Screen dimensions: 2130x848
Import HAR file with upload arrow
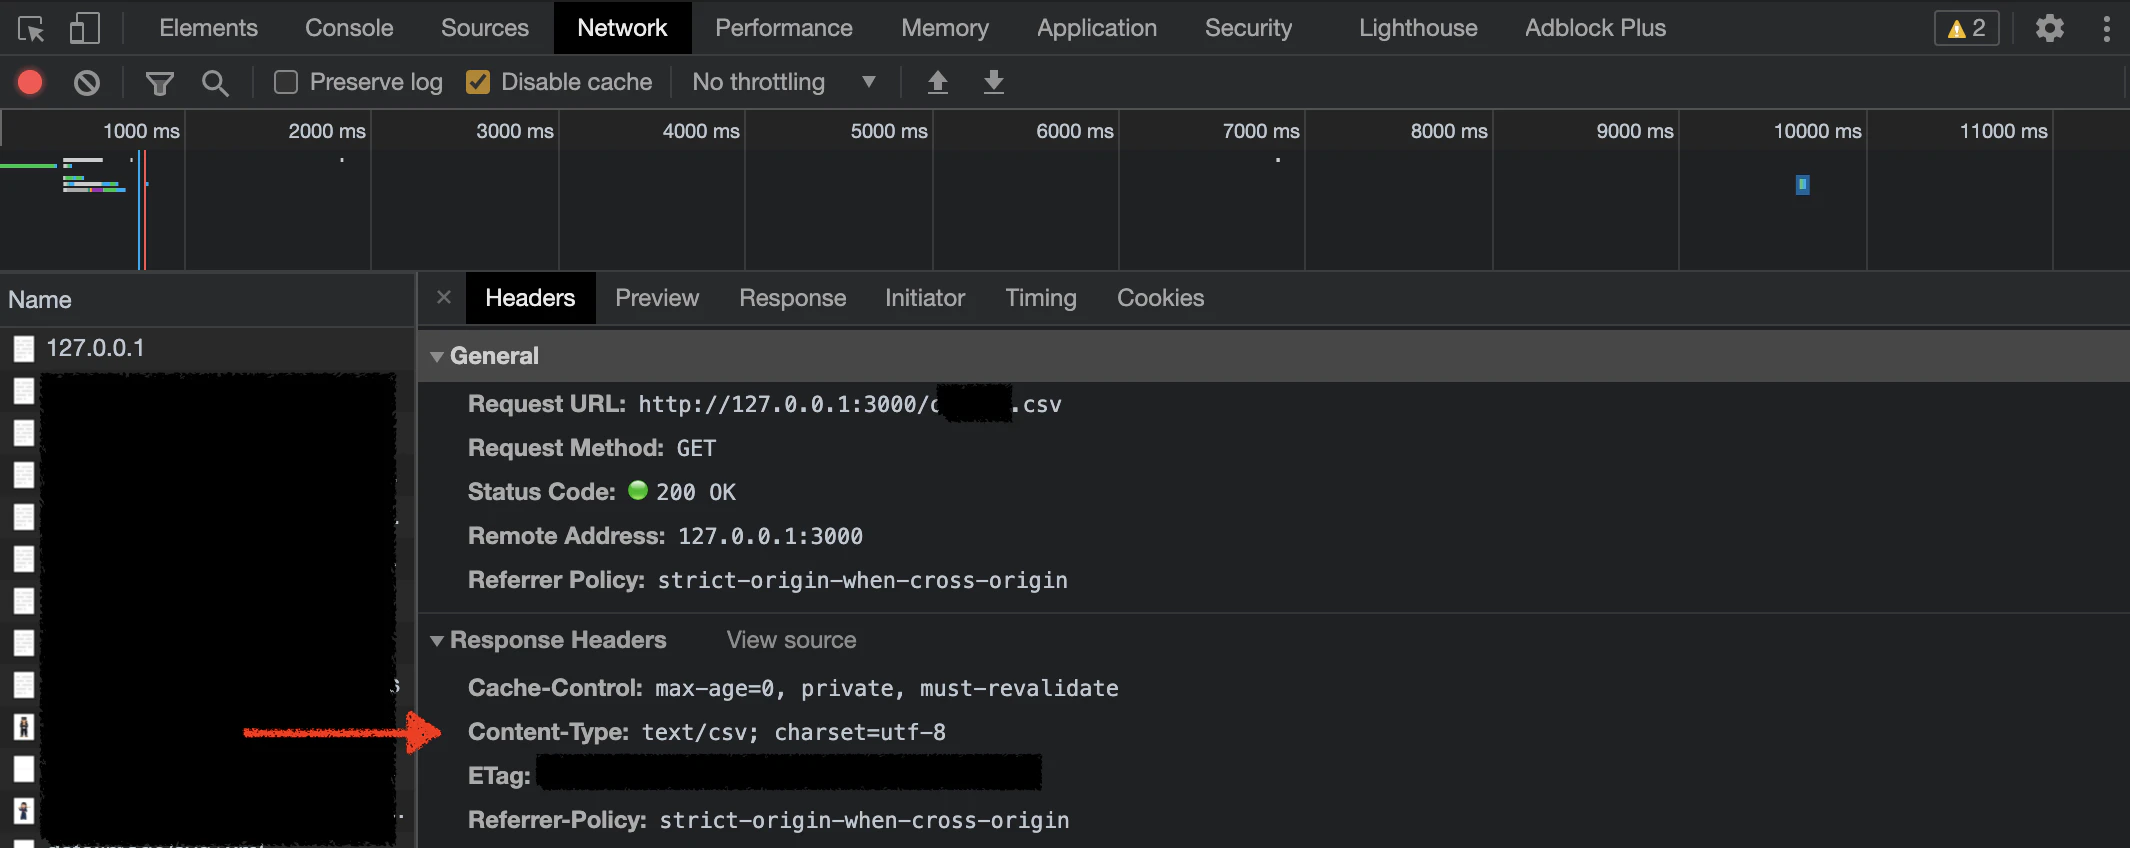point(937,82)
